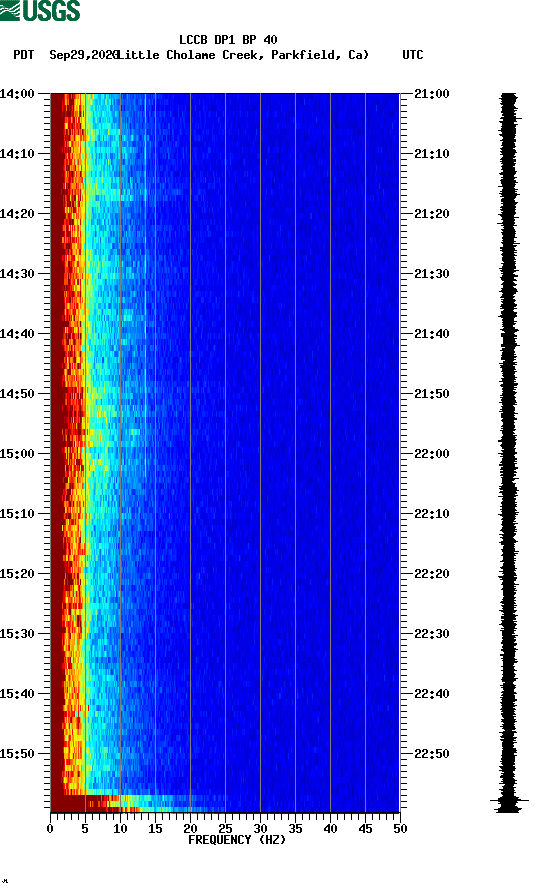This screenshot has height=892, width=552.
Task: Click the 'PDT' timezone label
Action: coord(24,55)
